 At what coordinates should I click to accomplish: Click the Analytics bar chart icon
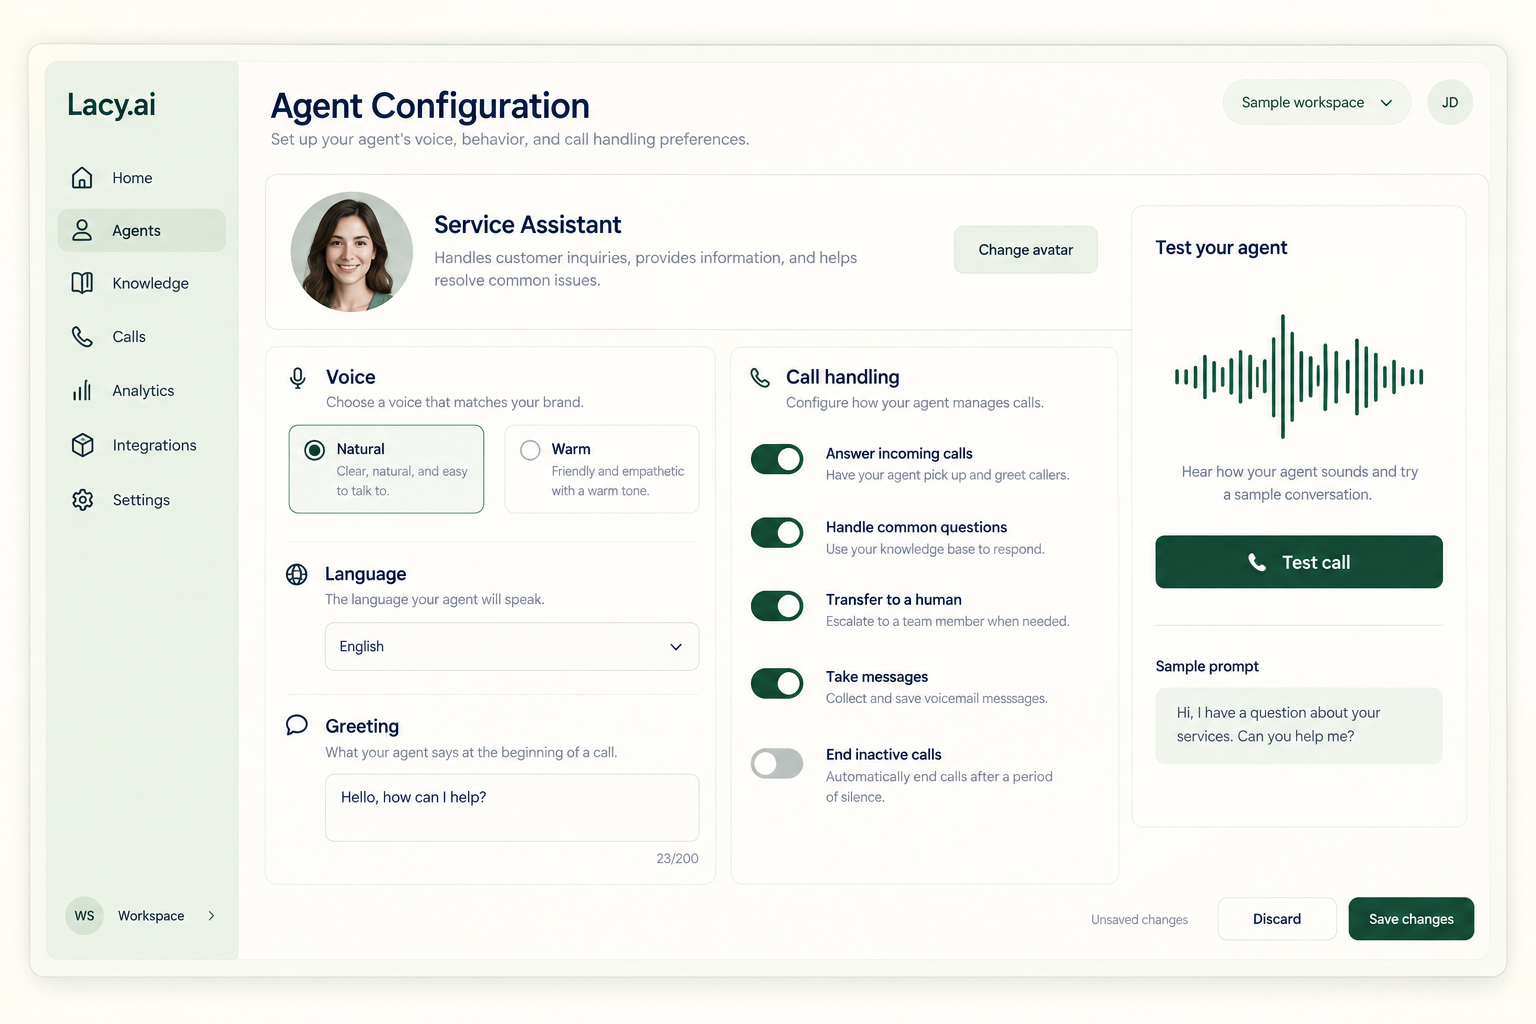pyautogui.click(x=82, y=390)
